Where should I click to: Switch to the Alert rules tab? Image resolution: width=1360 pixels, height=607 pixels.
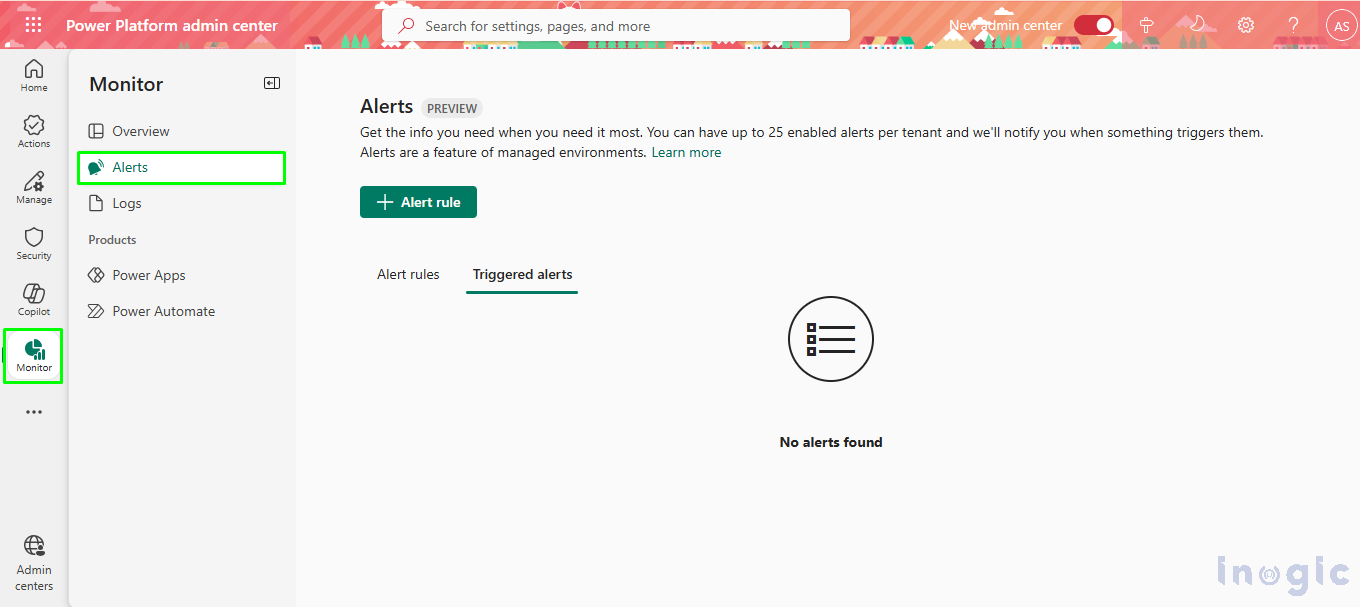click(408, 274)
